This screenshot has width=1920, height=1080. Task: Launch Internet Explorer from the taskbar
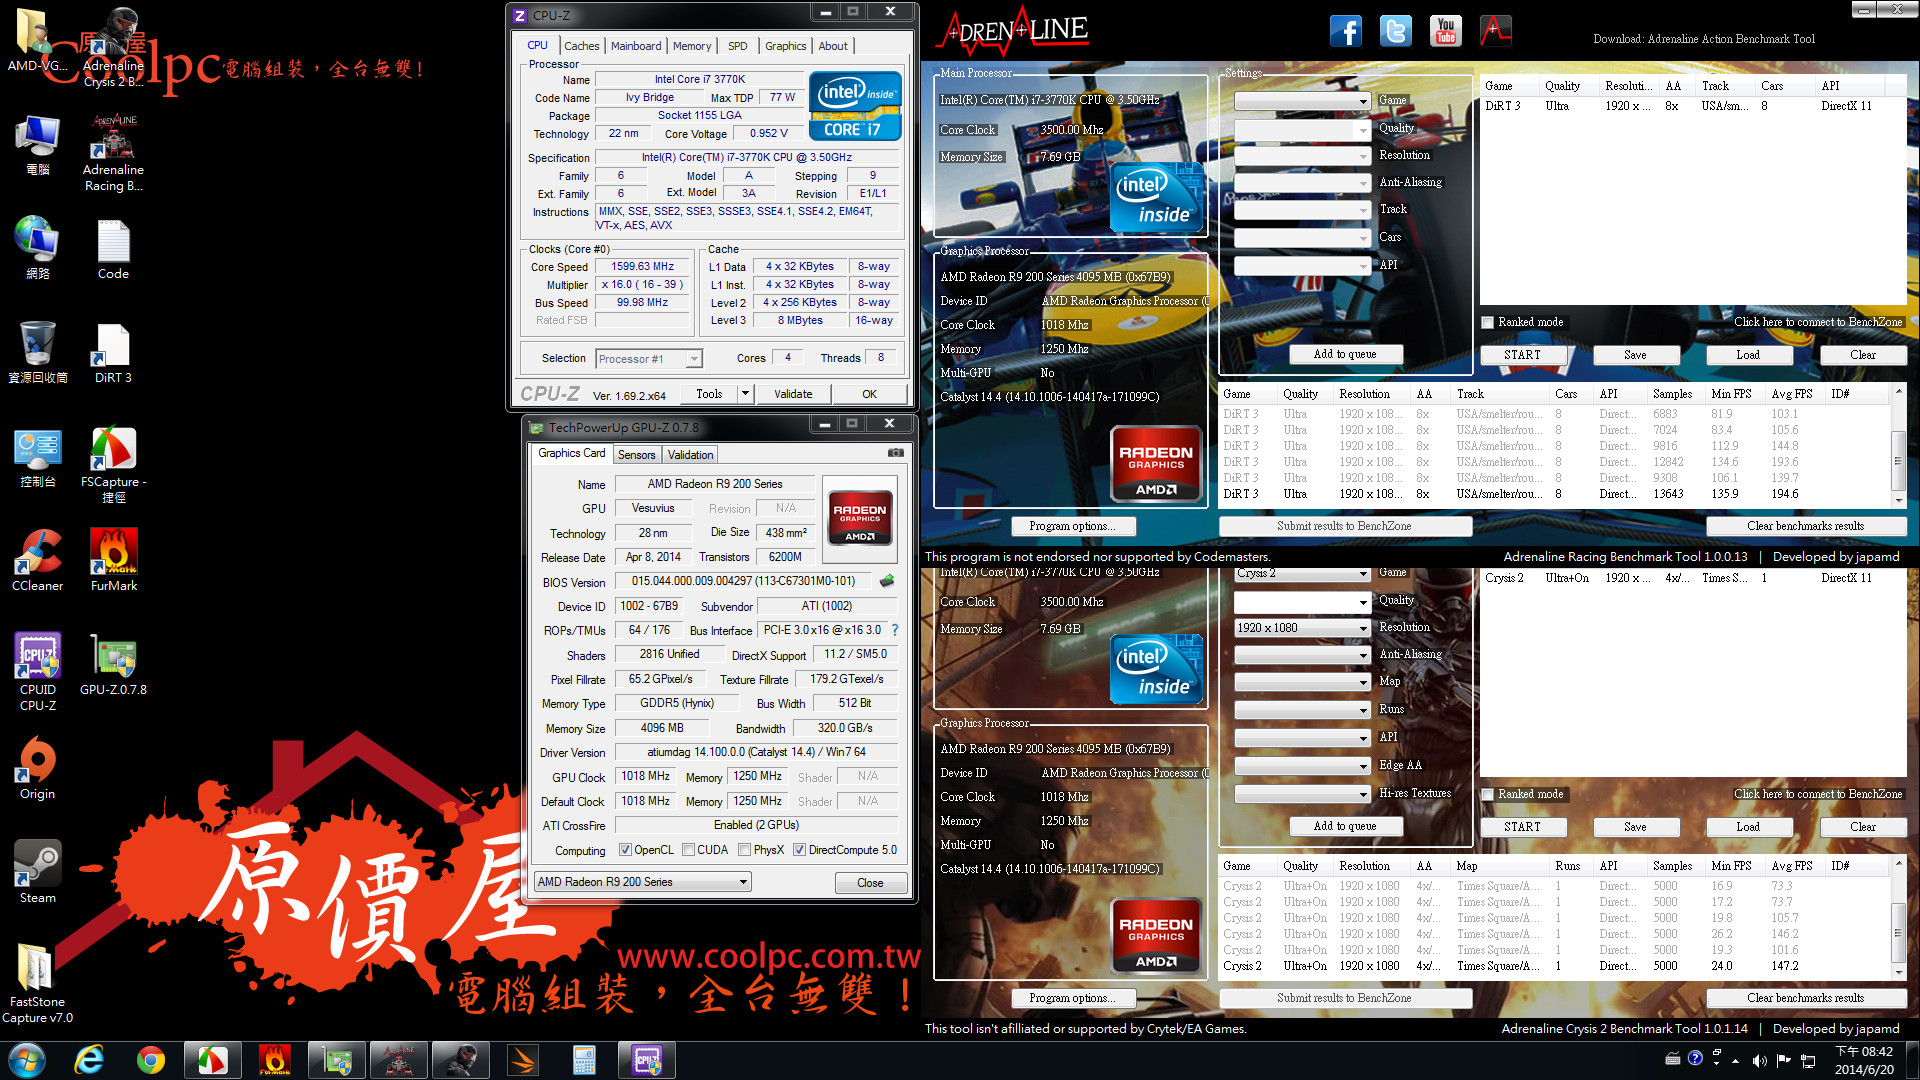pyautogui.click(x=89, y=1060)
